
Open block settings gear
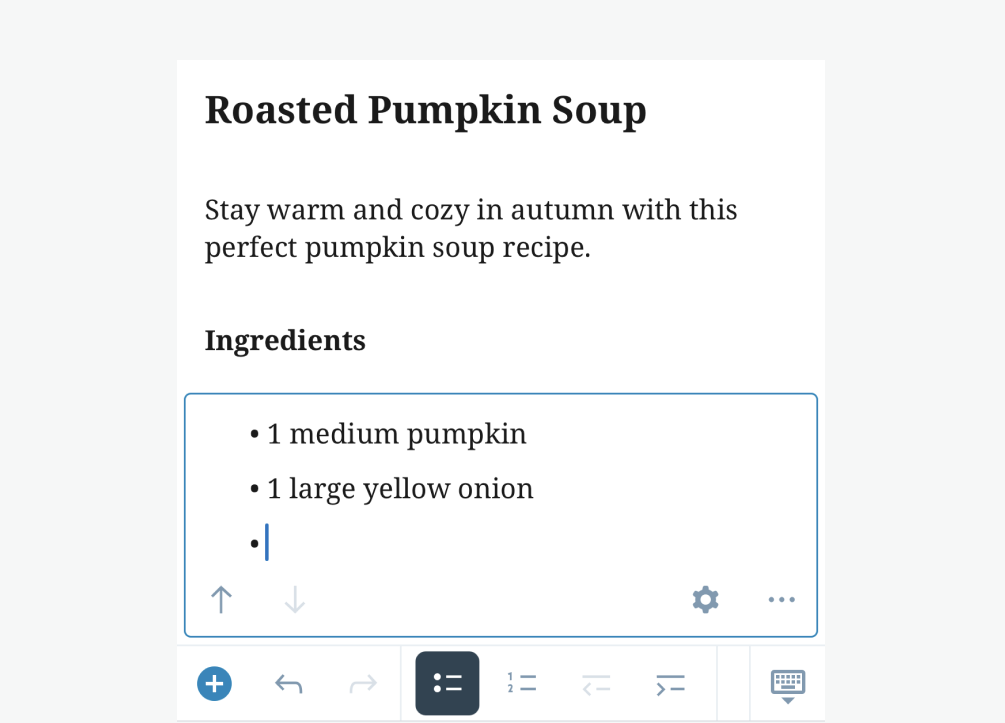[x=706, y=600]
